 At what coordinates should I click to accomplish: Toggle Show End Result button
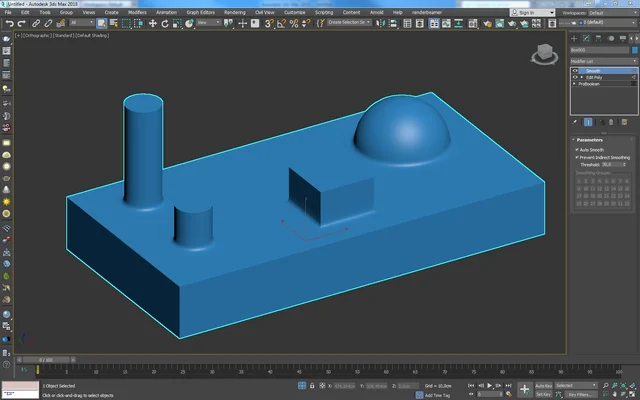point(588,122)
